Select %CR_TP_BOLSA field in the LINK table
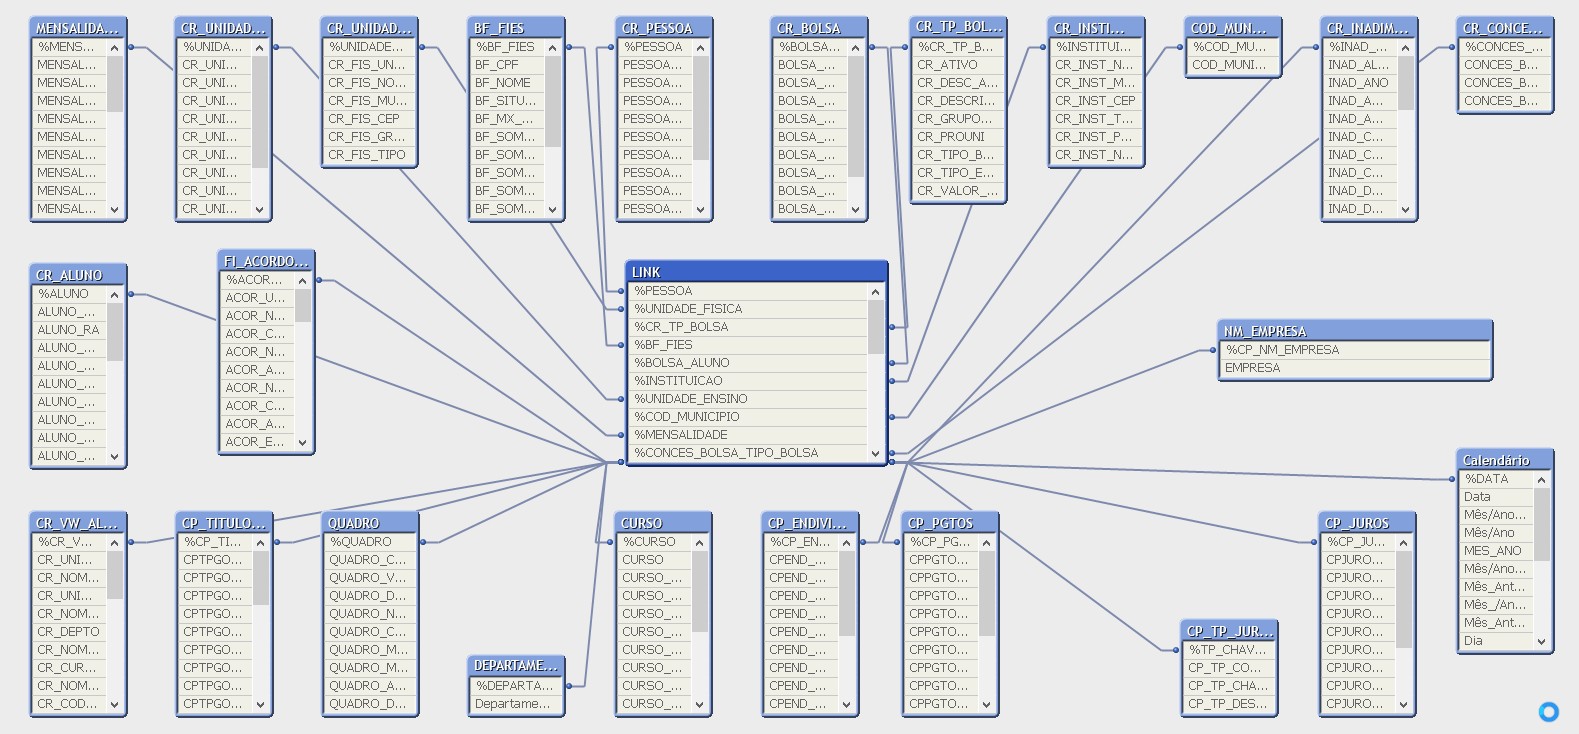The image size is (1579, 734). tap(748, 327)
